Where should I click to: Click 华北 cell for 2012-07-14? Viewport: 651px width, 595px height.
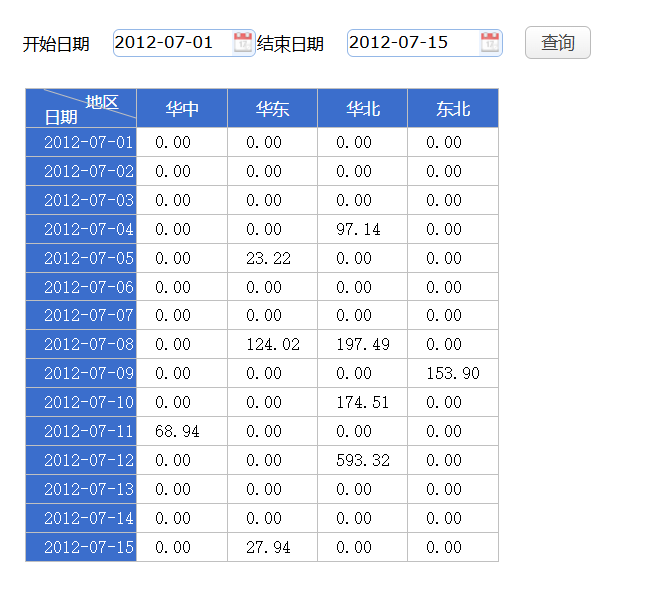[362, 518]
